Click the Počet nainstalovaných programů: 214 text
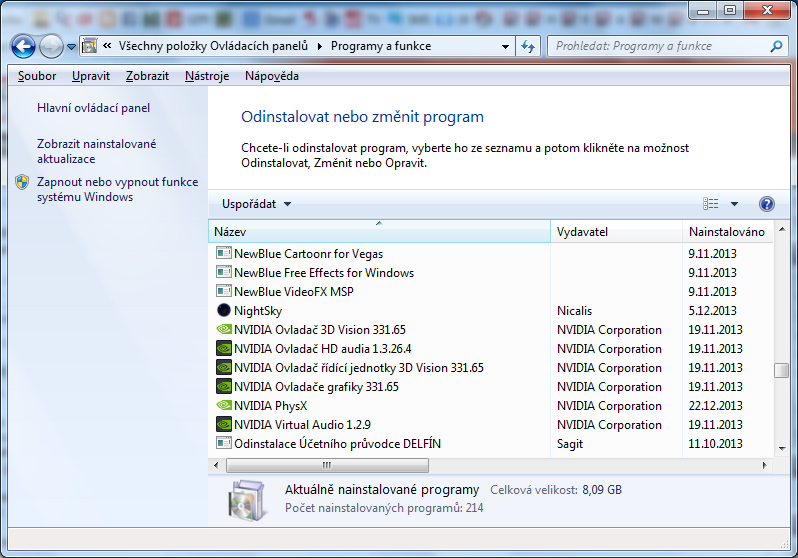Screen dimensions: 798x558 point(384,508)
